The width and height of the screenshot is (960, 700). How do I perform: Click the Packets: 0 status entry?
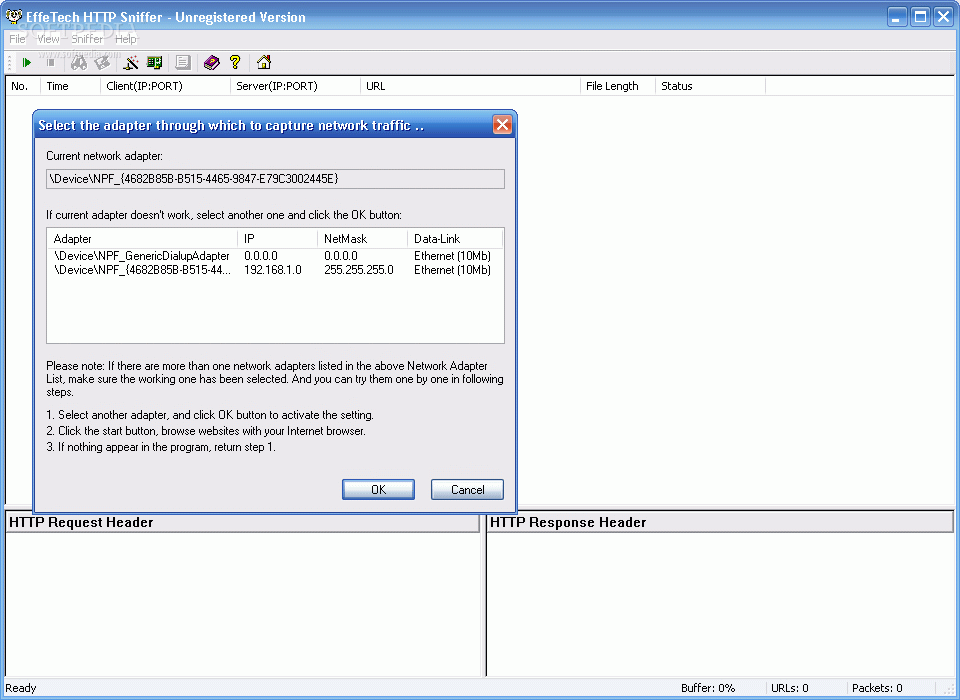coord(877,688)
